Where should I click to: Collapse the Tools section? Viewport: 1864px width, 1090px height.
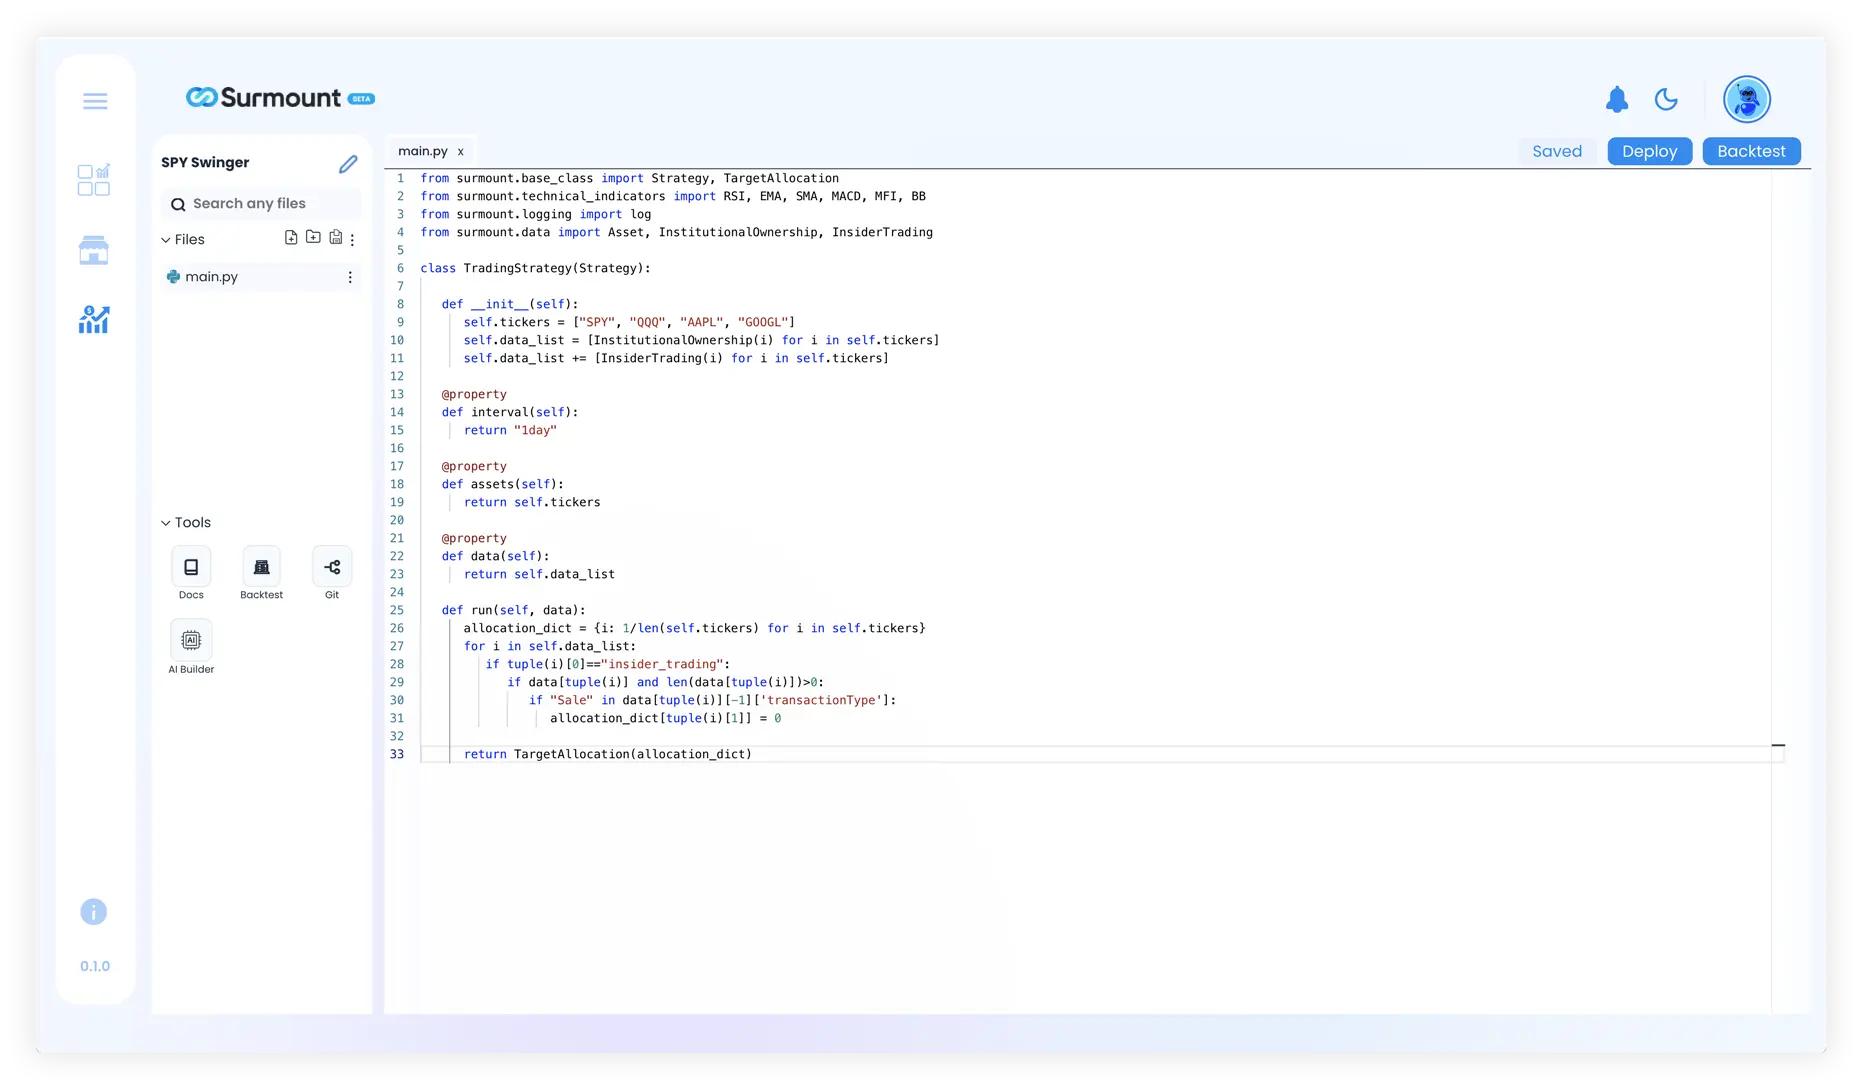point(166,523)
